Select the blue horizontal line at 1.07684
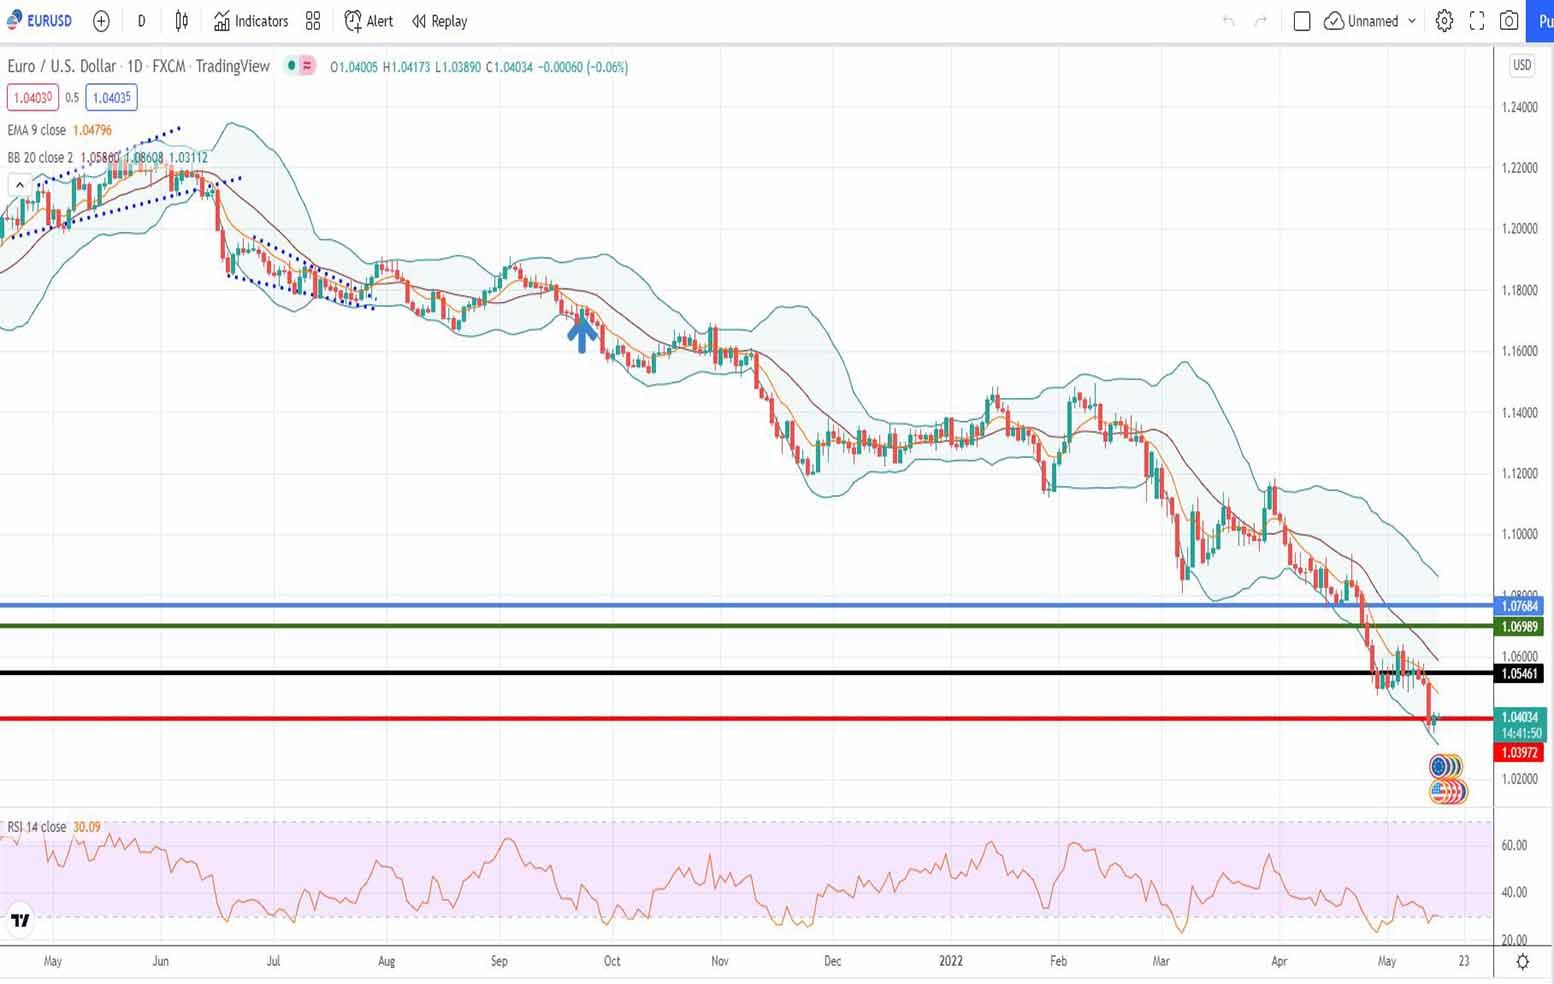Image resolution: width=1554 pixels, height=984 pixels. [700, 605]
